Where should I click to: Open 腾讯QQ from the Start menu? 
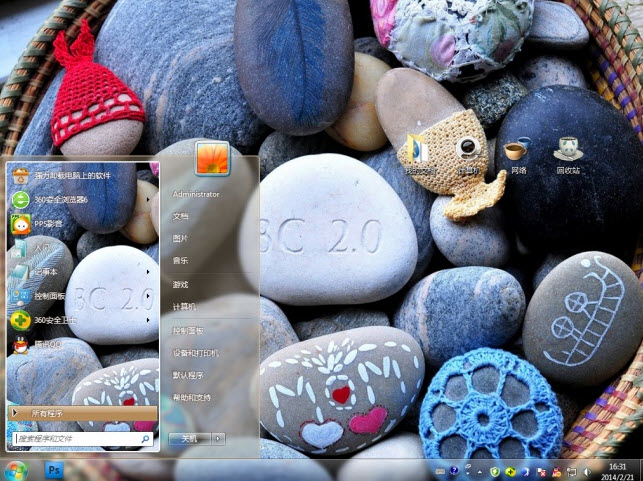82,344
